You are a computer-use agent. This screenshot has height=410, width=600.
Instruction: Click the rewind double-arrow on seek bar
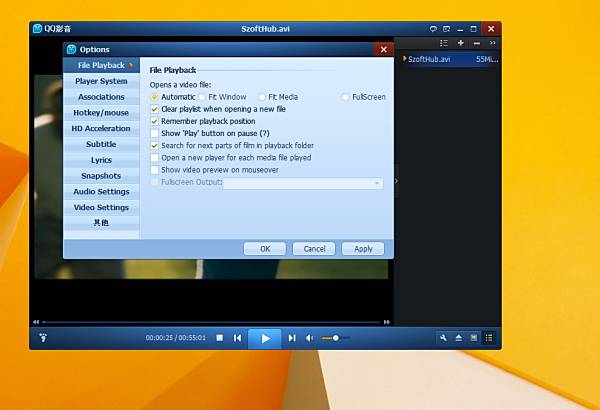tap(36, 322)
